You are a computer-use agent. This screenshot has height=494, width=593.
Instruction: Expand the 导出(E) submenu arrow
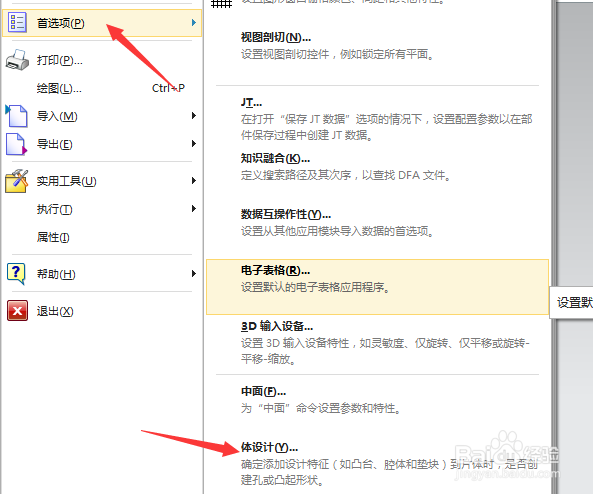[x=194, y=143]
